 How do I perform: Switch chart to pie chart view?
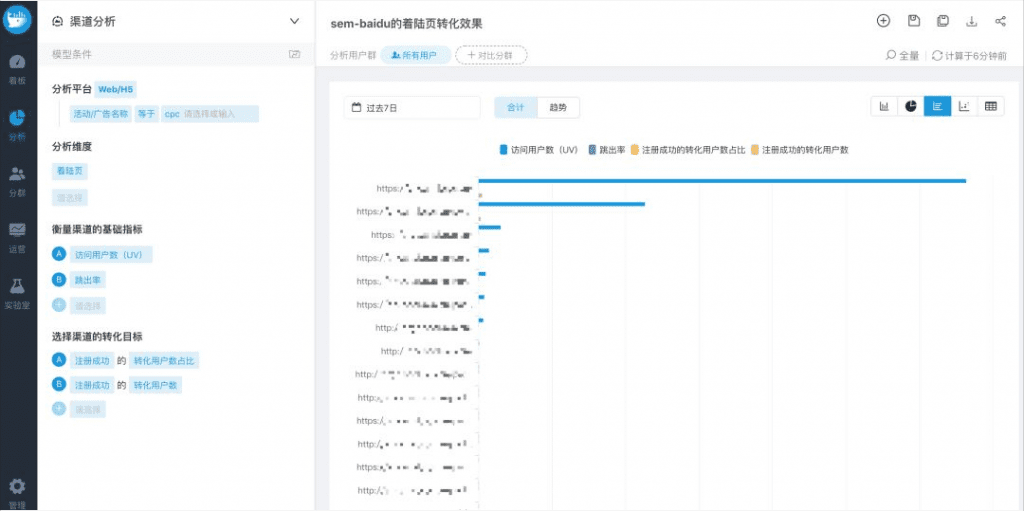pyautogui.click(x=911, y=107)
